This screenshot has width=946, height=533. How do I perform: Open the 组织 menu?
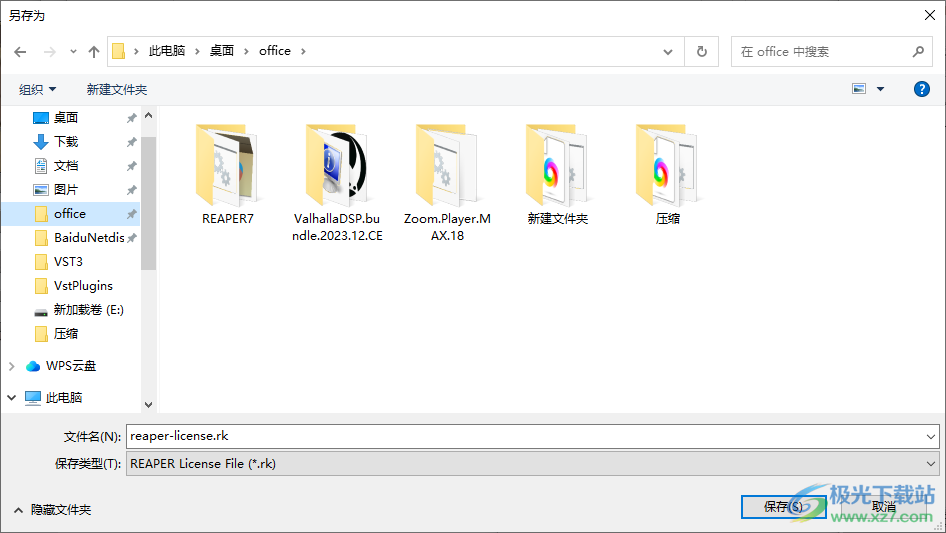click(38, 89)
